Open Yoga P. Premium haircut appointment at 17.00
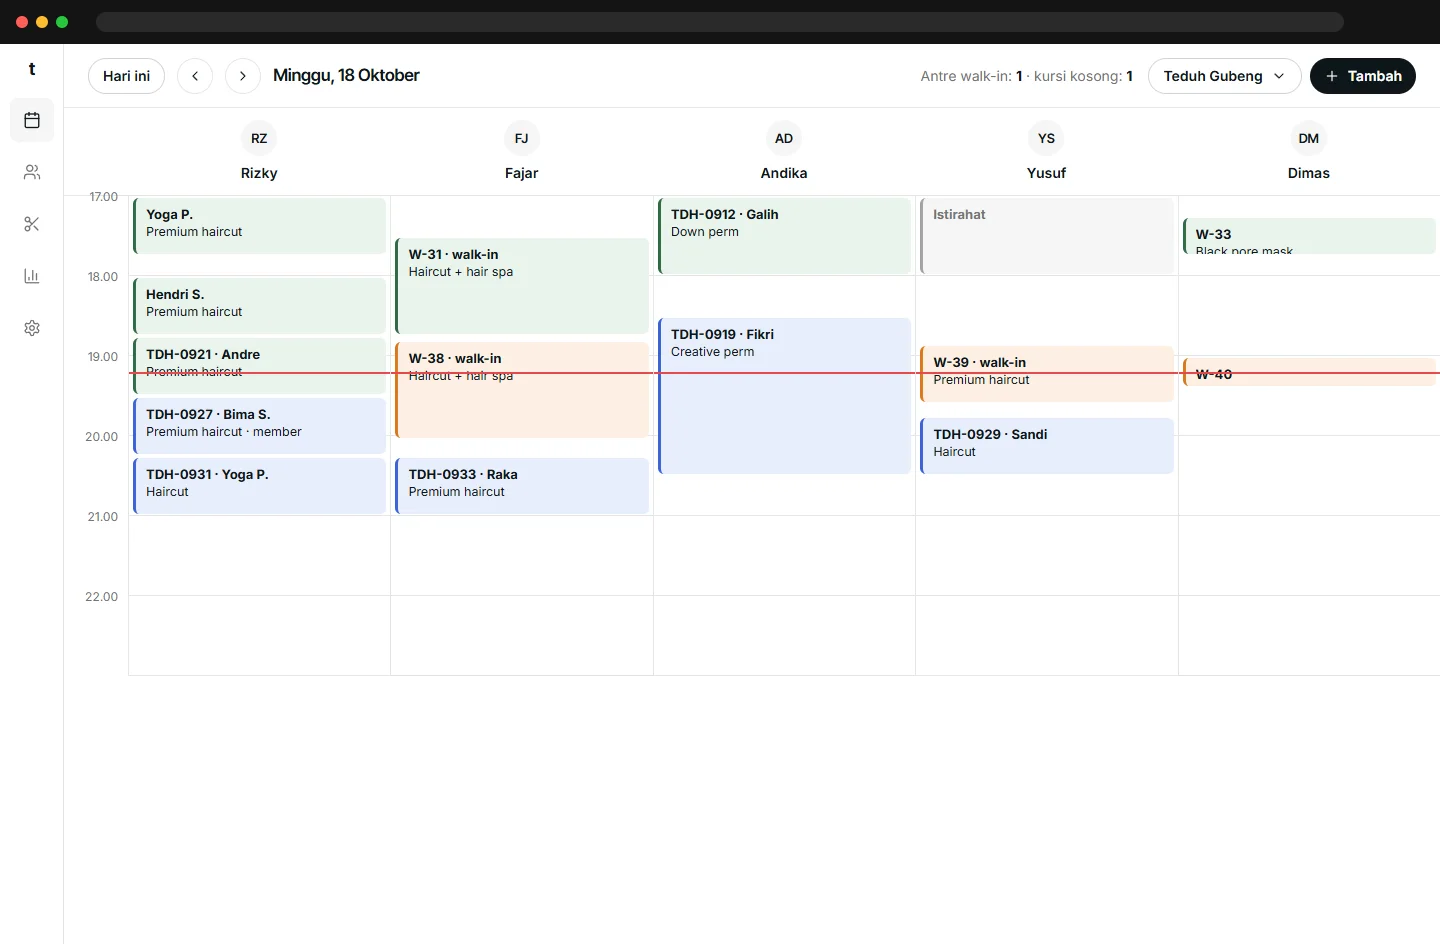 tap(259, 226)
